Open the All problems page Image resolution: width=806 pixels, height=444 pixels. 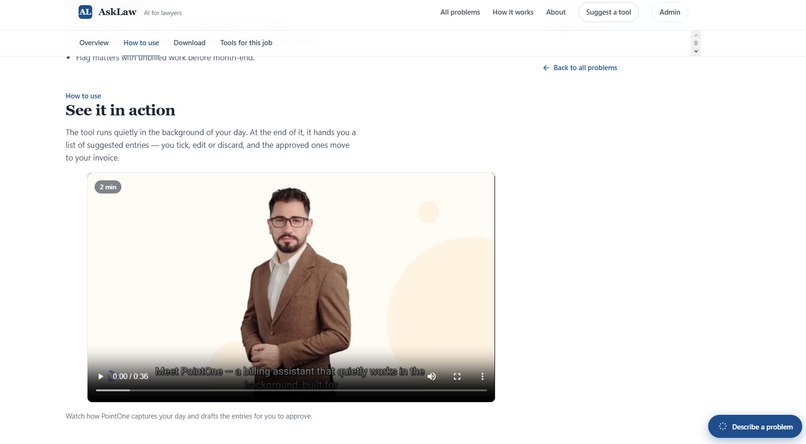pyautogui.click(x=460, y=12)
